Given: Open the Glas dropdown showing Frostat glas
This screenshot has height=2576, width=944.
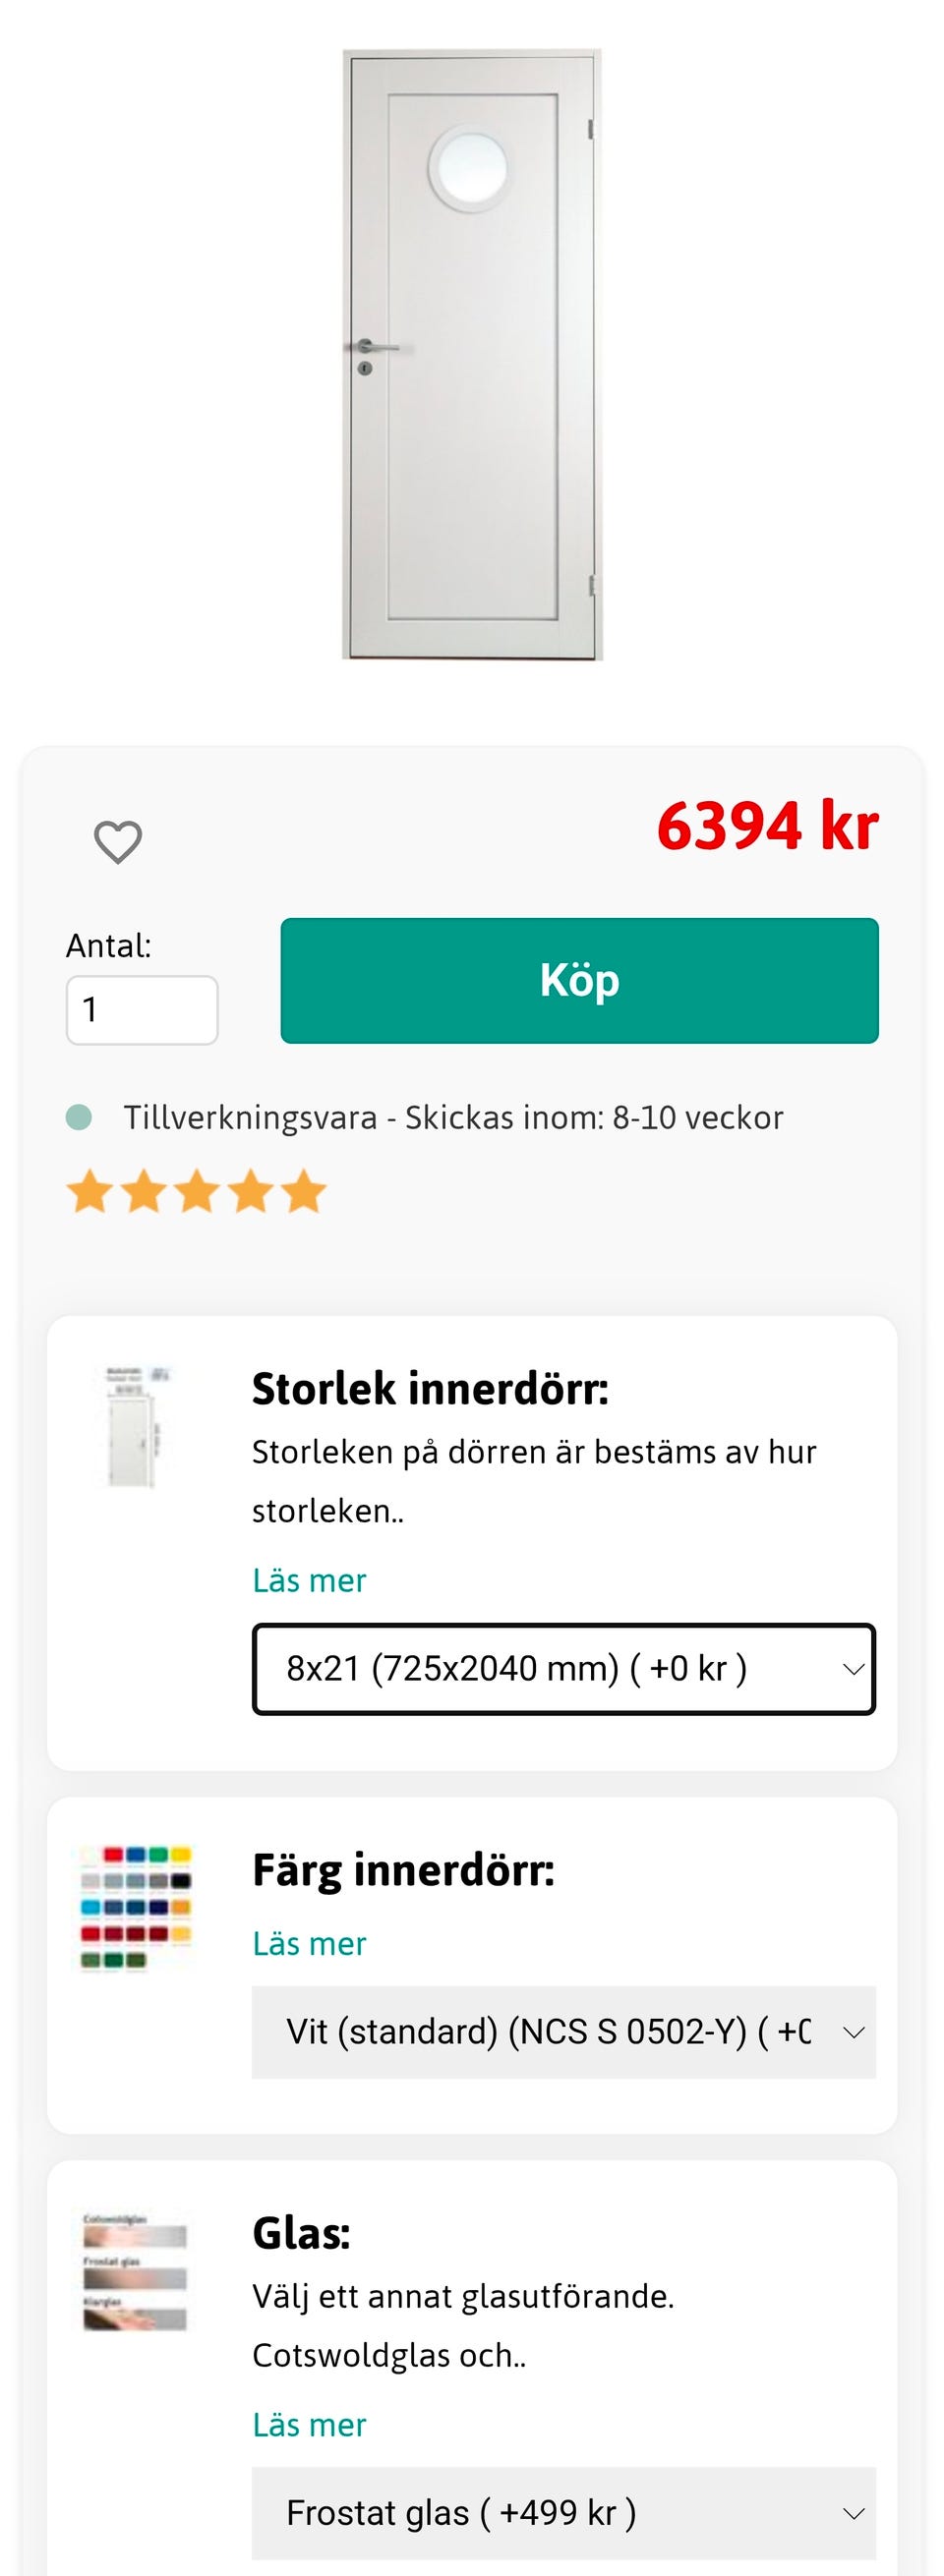Looking at the screenshot, I should point(564,2512).
